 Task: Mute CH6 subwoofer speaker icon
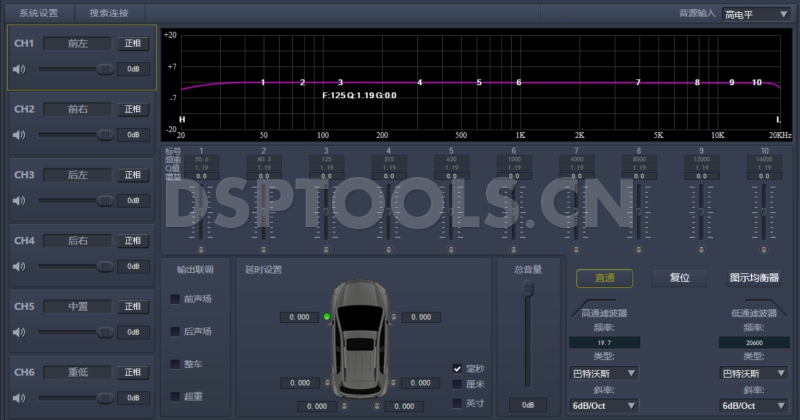(x=19, y=398)
